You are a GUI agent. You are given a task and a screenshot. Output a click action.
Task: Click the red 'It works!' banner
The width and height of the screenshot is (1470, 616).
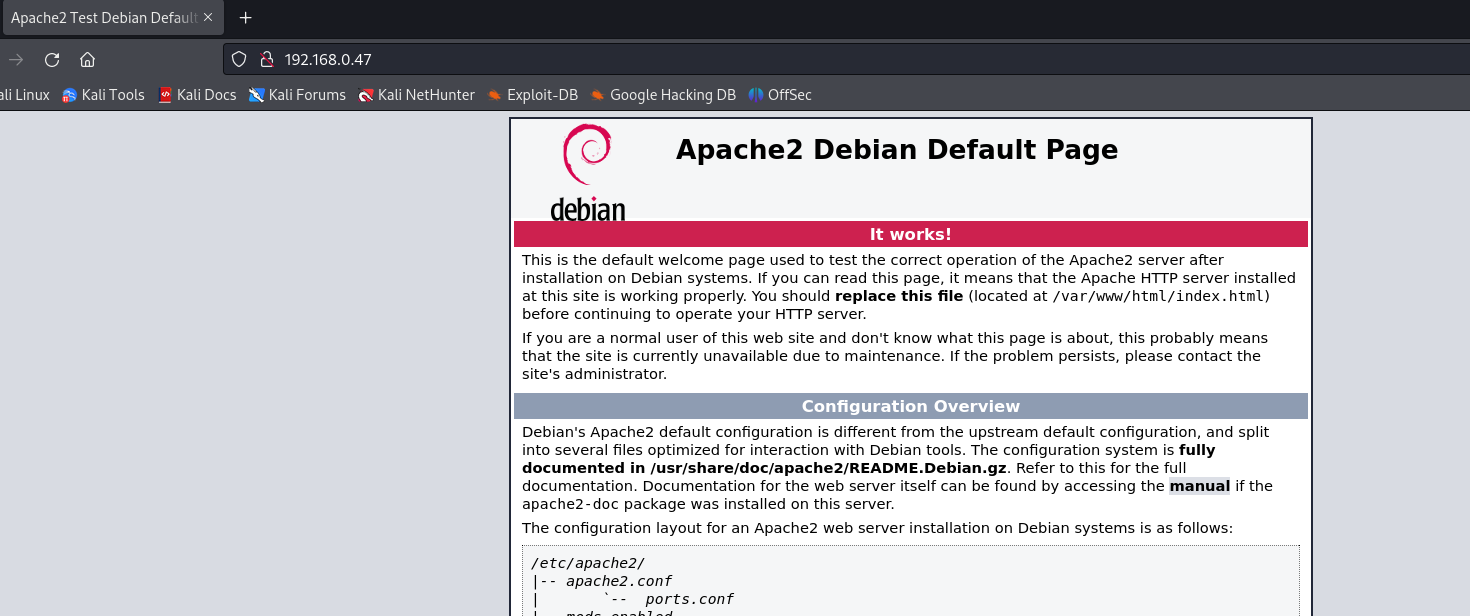pyautogui.click(x=911, y=234)
